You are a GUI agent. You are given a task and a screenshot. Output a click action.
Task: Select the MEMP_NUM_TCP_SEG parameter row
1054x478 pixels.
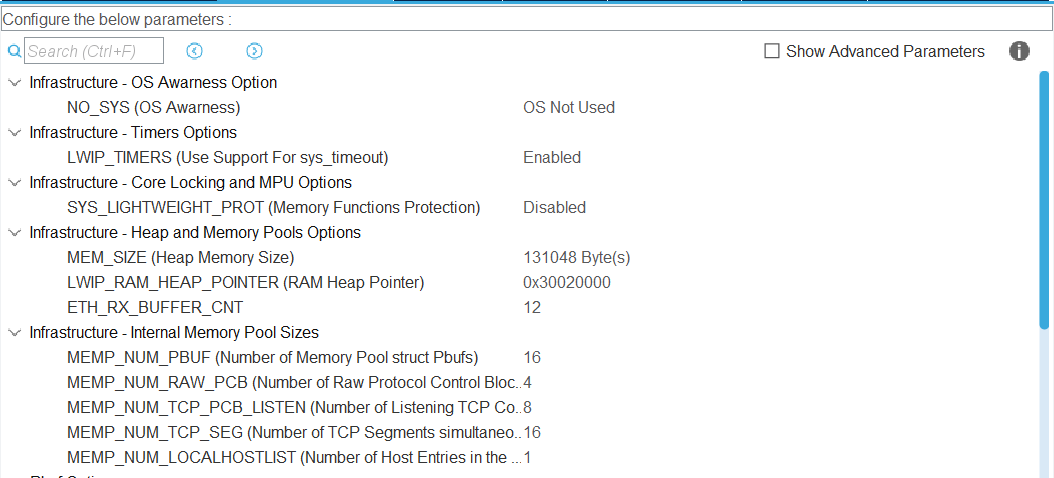point(293,433)
